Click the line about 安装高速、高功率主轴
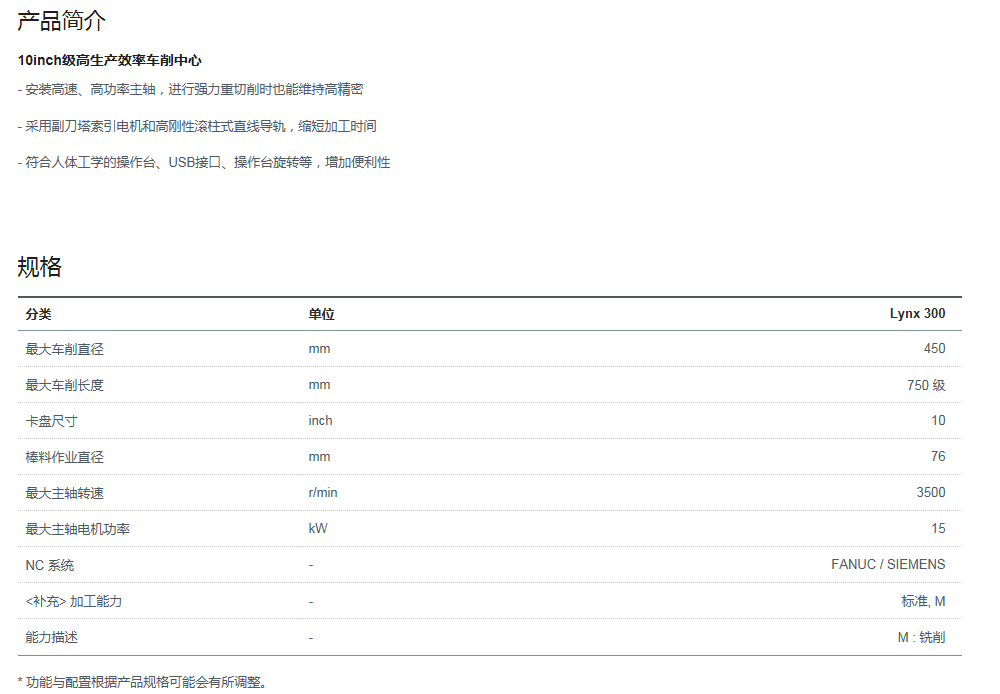This screenshot has width=1000, height=694. click(190, 89)
